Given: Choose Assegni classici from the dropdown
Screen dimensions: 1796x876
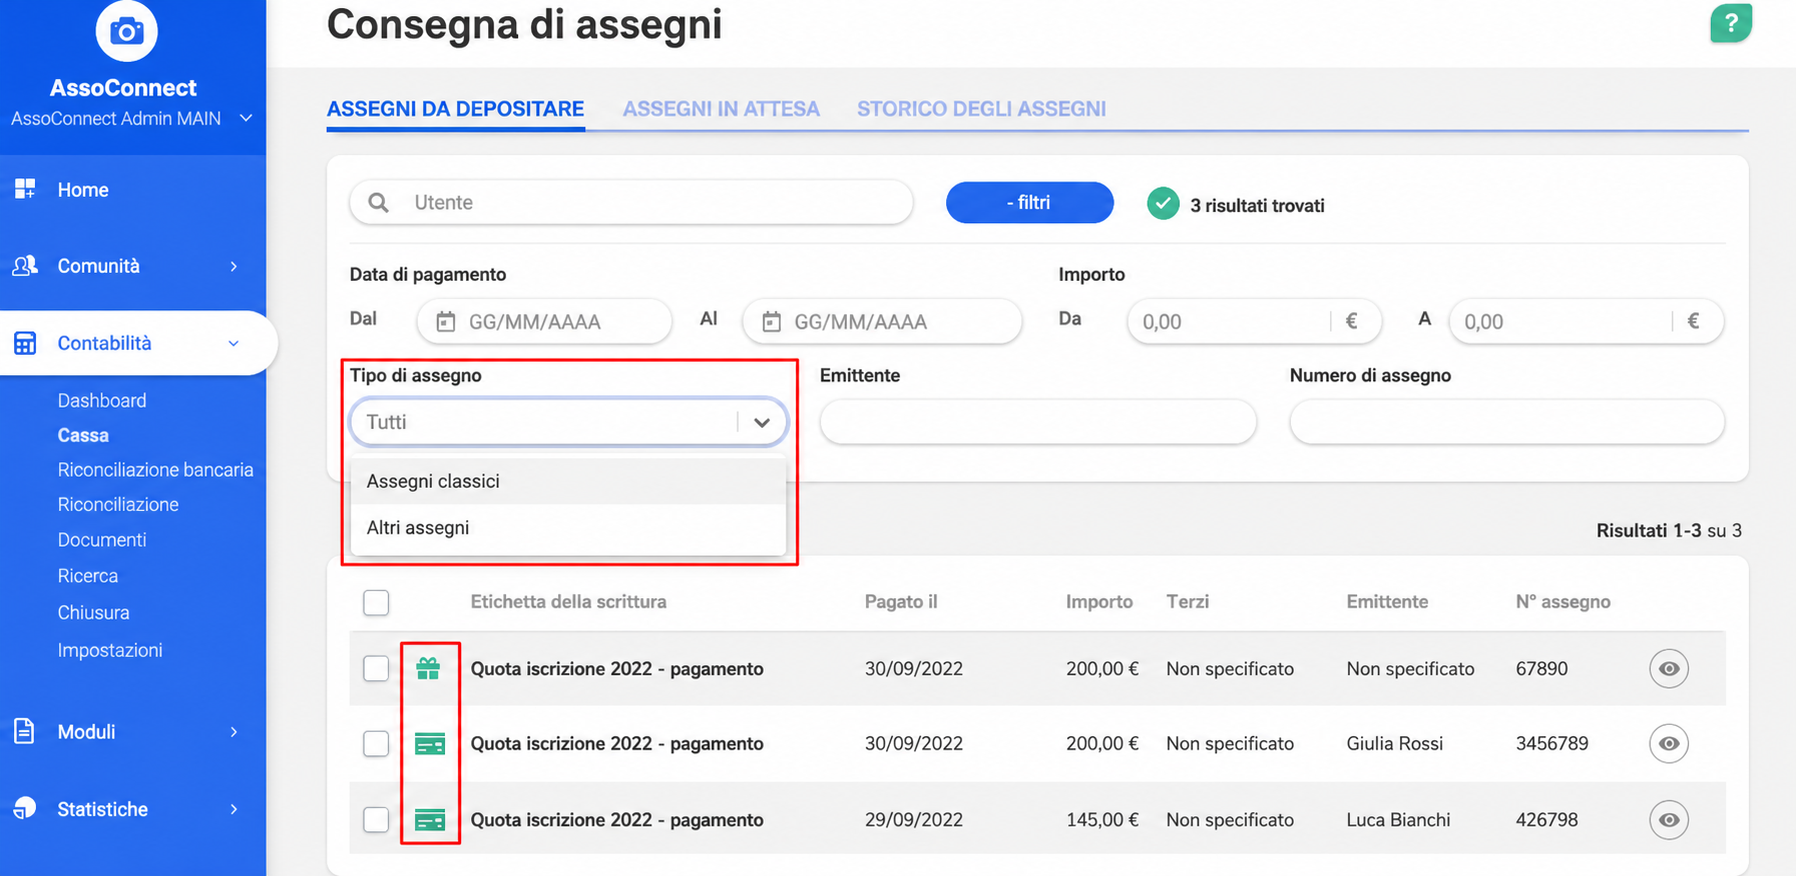Looking at the screenshot, I should (568, 481).
